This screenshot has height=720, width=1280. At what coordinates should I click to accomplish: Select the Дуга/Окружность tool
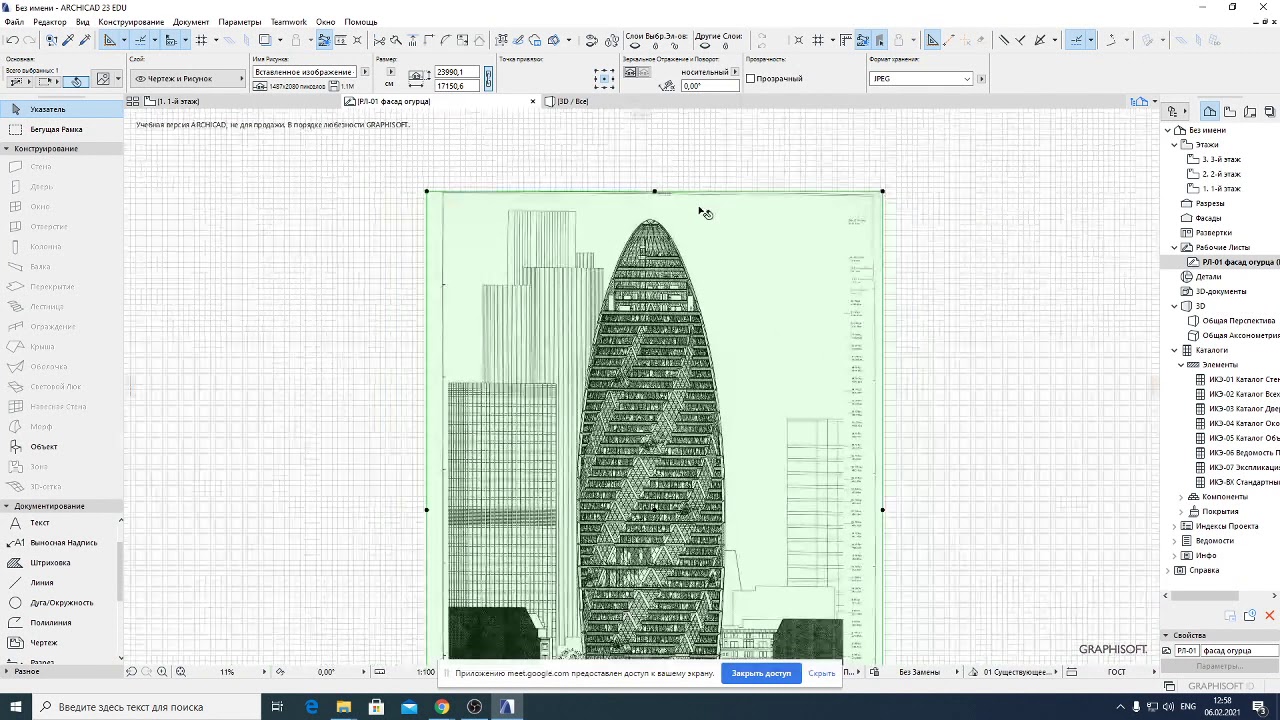tap(60, 603)
